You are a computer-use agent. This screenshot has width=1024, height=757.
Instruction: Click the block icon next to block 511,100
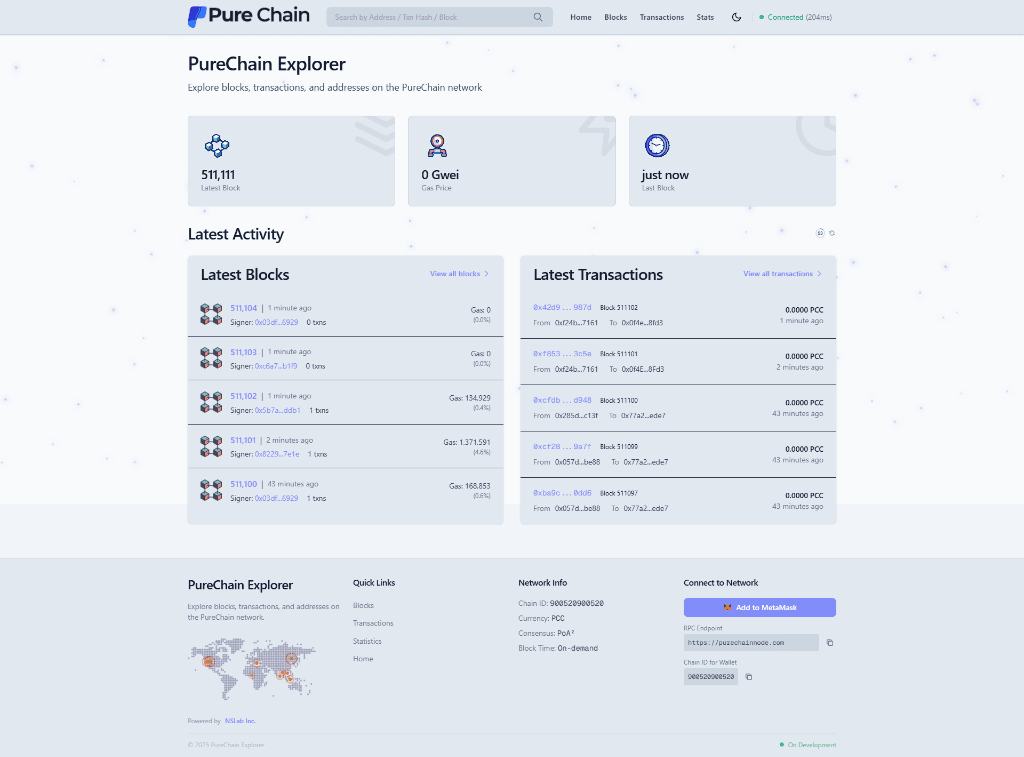point(210,492)
